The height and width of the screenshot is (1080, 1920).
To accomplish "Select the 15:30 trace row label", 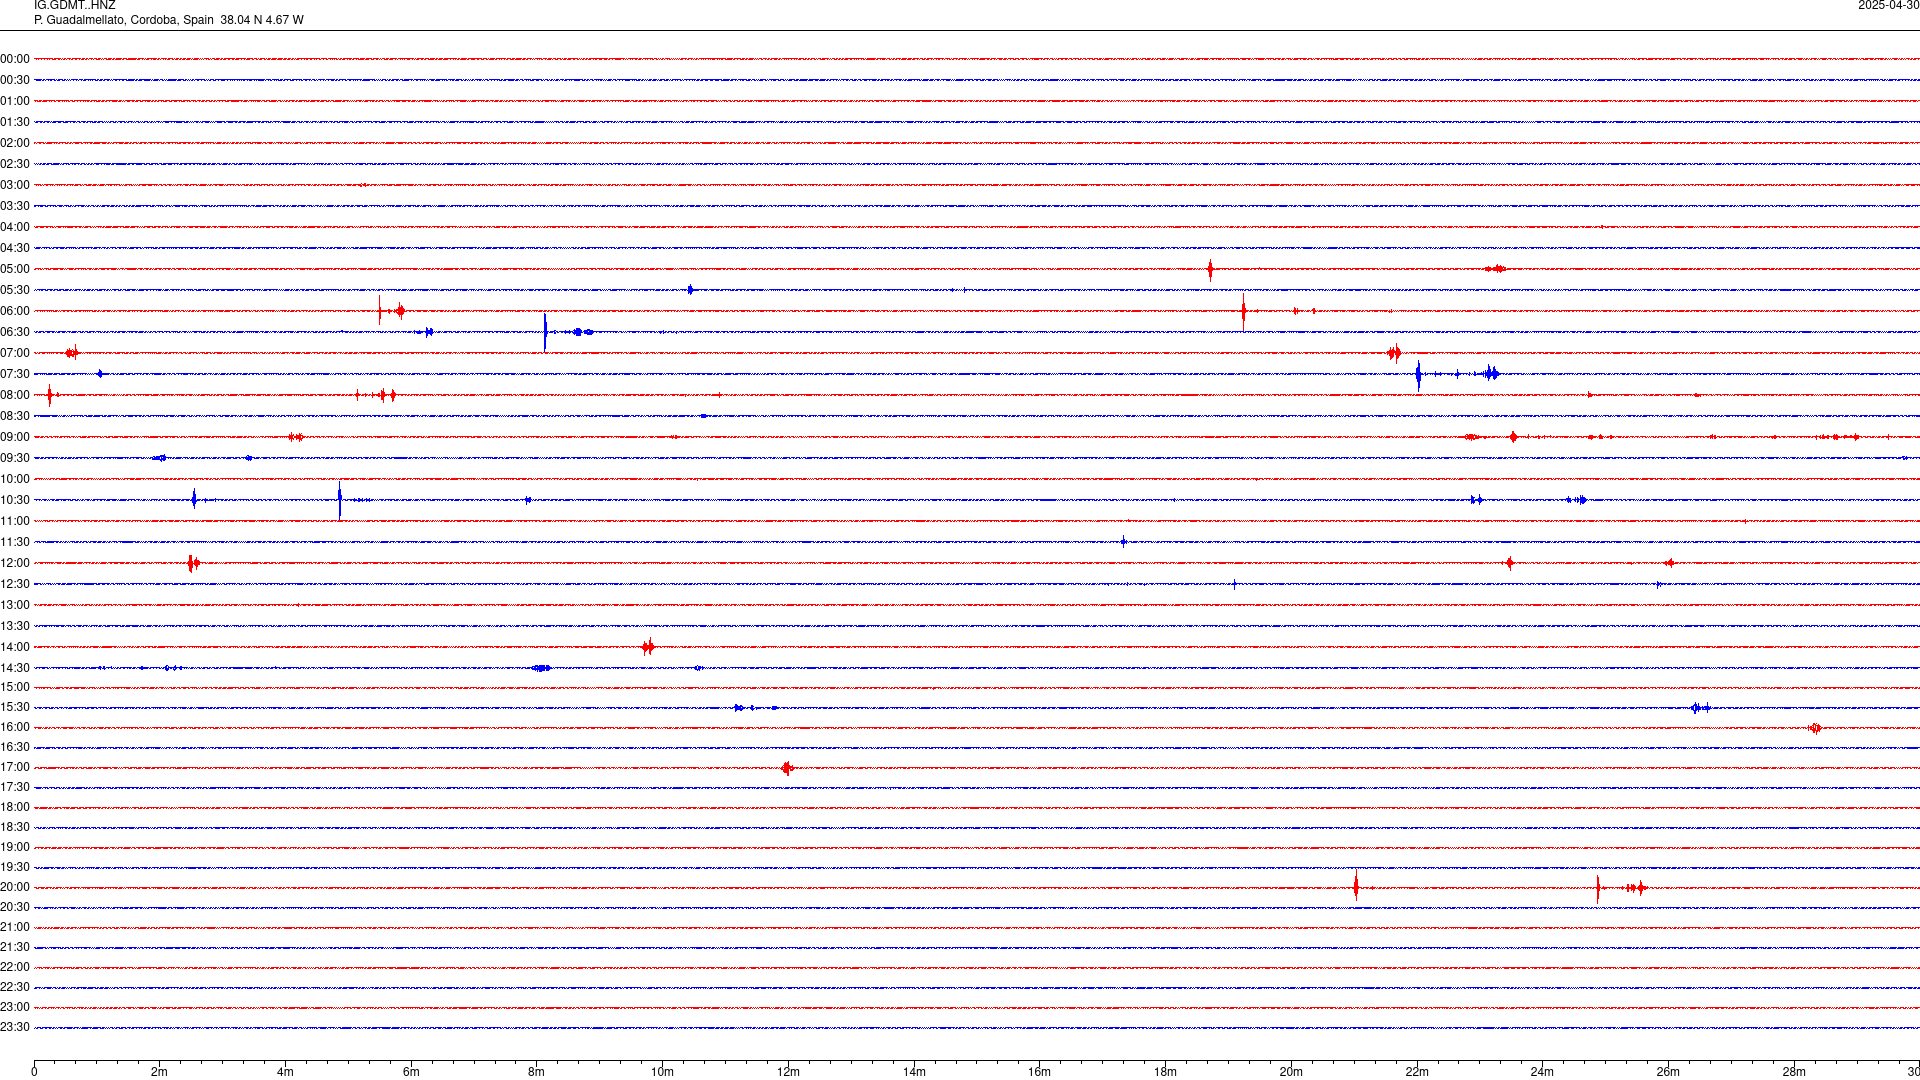I will point(15,707).
